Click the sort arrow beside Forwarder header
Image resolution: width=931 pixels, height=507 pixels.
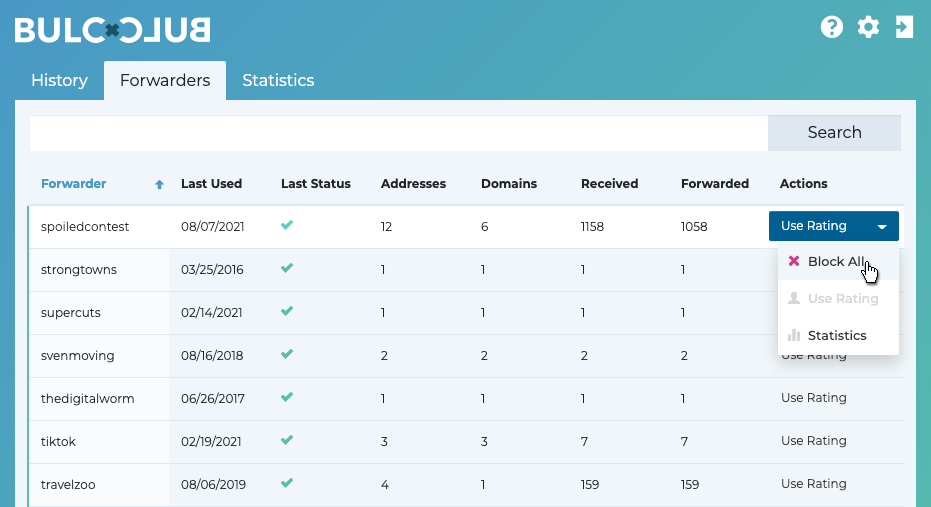click(x=159, y=184)
